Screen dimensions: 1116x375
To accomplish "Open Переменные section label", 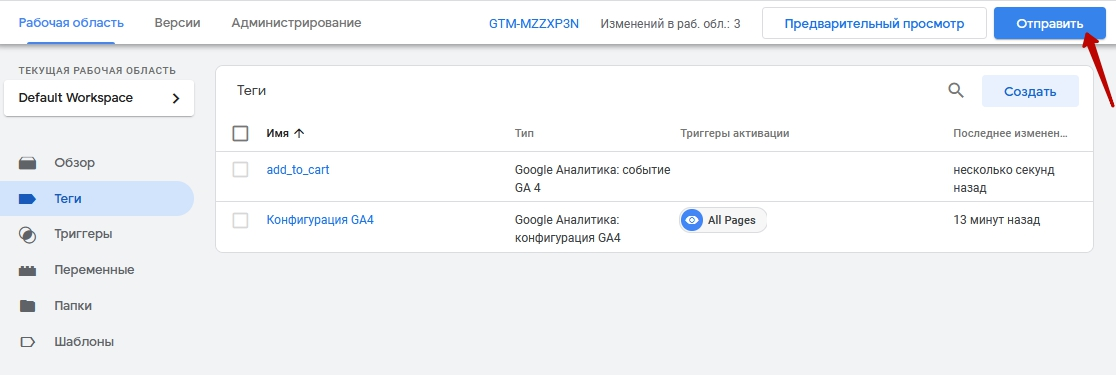I will click(x=94, y=270).
